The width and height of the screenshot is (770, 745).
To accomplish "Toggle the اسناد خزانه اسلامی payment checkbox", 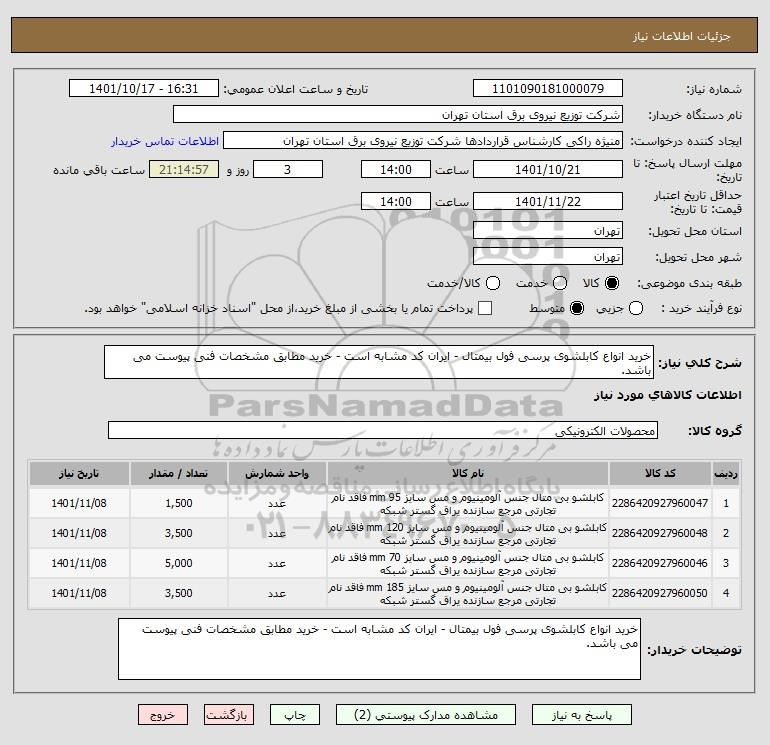I will [x=485, y=308].
